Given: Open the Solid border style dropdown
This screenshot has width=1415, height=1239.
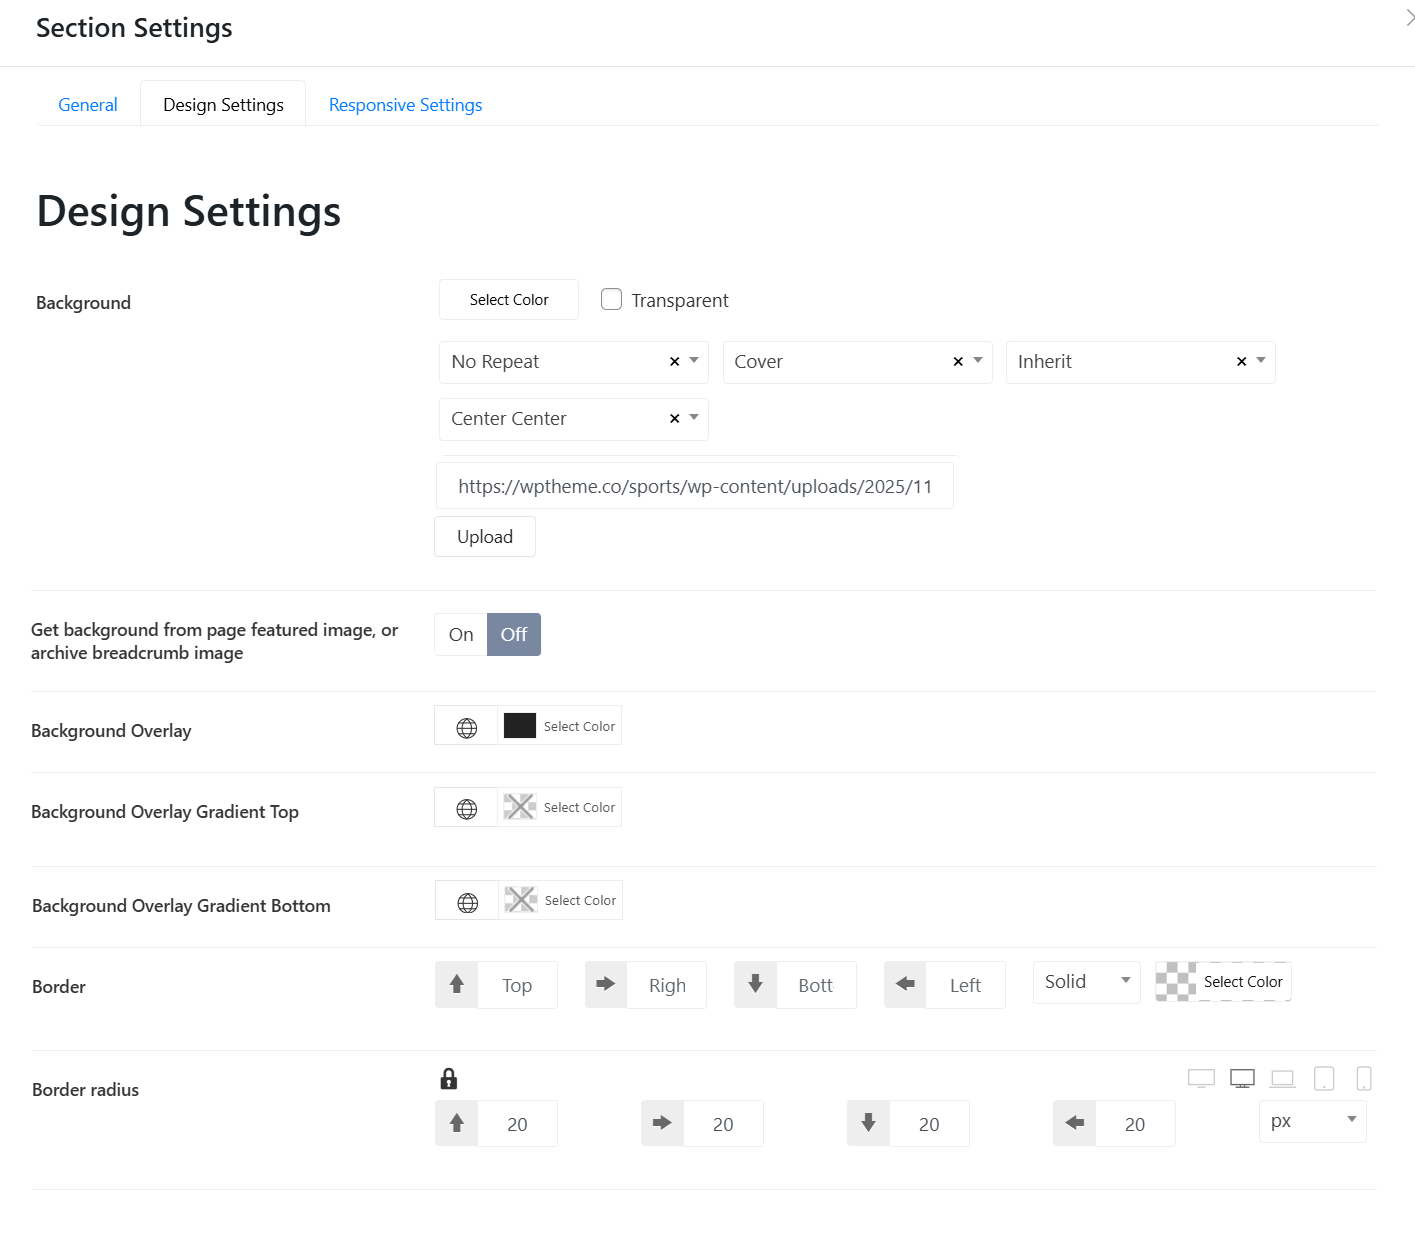Looking at the screenshot, I should (x=1086, y=982).
